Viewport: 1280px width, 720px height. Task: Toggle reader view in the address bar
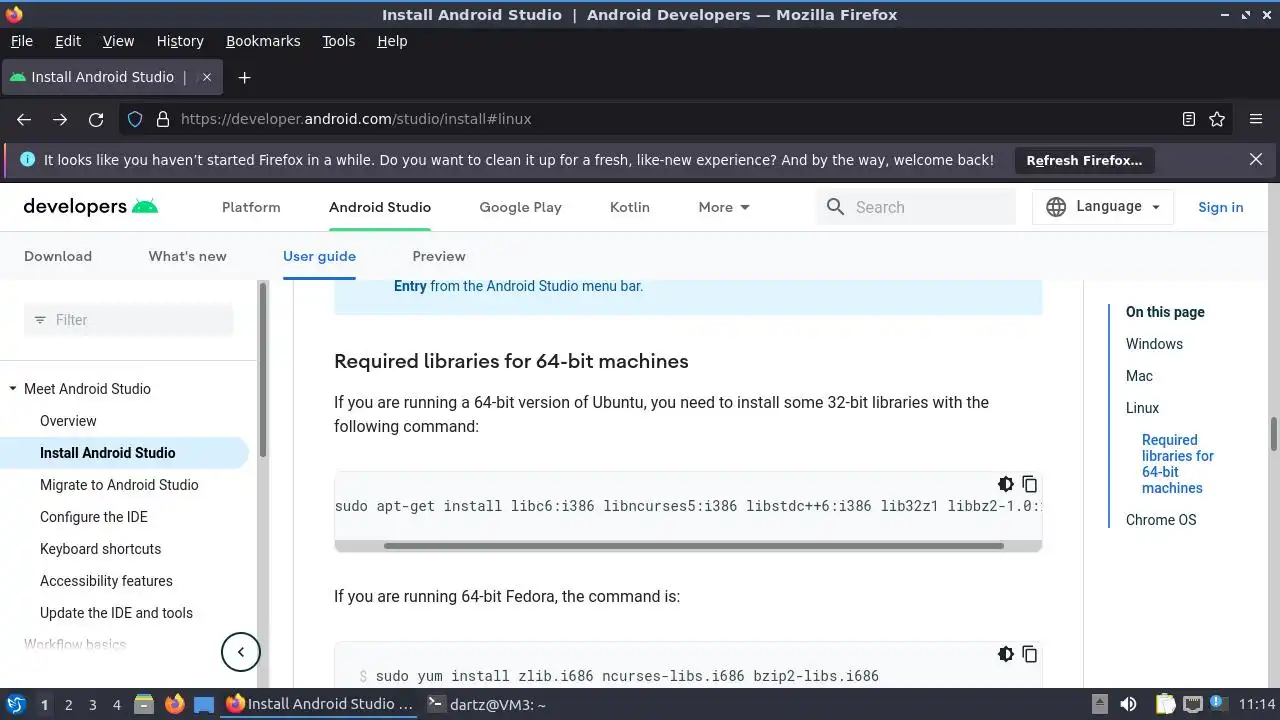[1189, 119]
